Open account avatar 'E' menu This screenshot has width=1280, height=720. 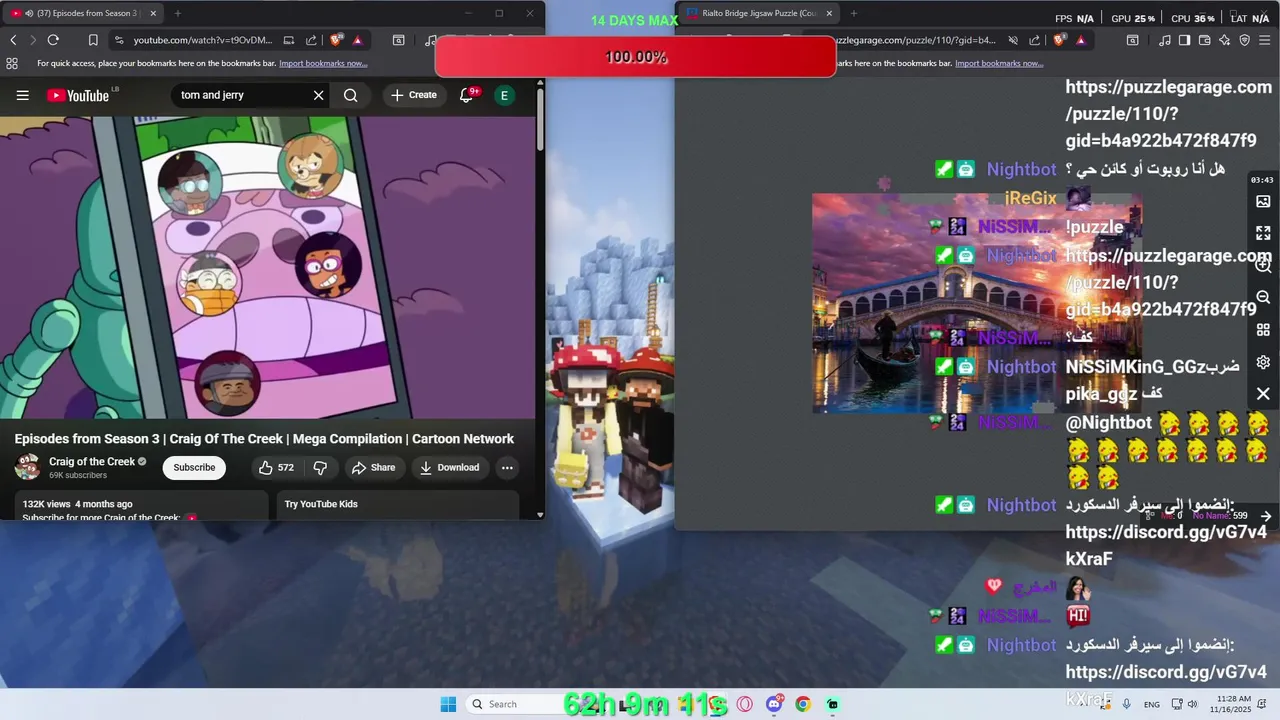[x=504, y=95]
